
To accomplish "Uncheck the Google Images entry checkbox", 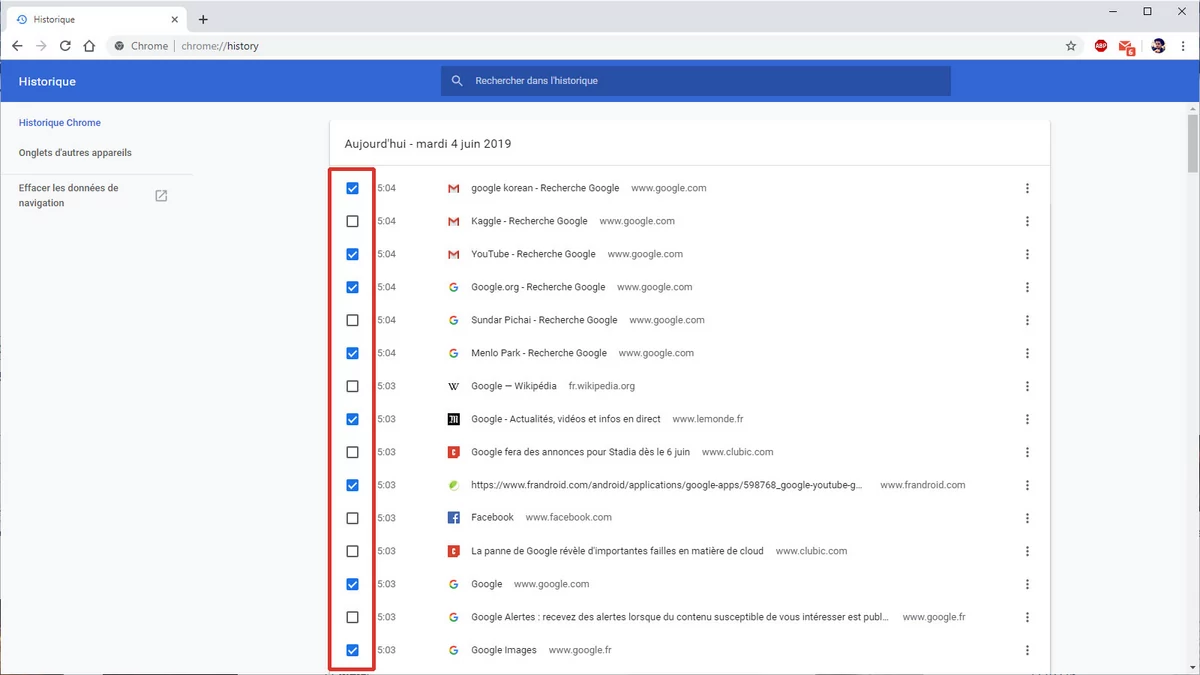I will pyautogui.click(x=352, y=650).
